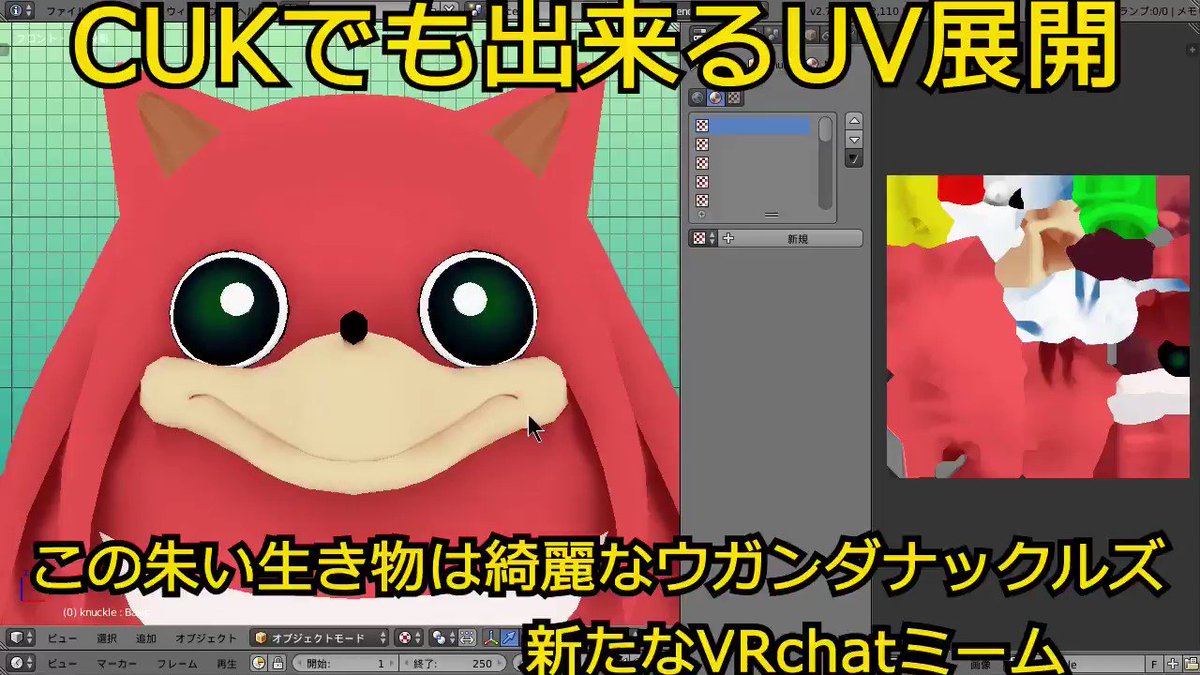
Task: Open the 3D View editor type selector
Action: 22,638
